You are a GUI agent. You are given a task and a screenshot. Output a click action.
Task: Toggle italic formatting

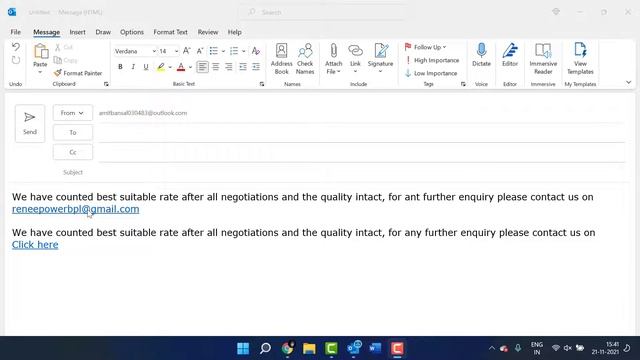(133, 67)
